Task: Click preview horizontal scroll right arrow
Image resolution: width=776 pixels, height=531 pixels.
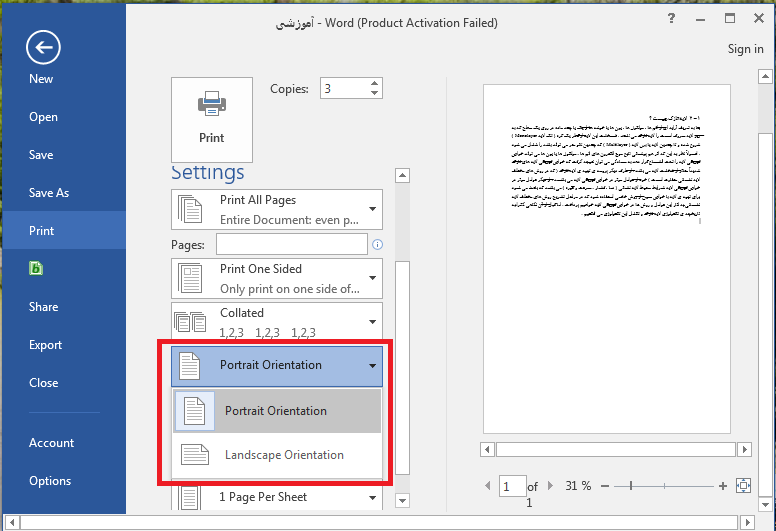Action: tap(744, 449)
